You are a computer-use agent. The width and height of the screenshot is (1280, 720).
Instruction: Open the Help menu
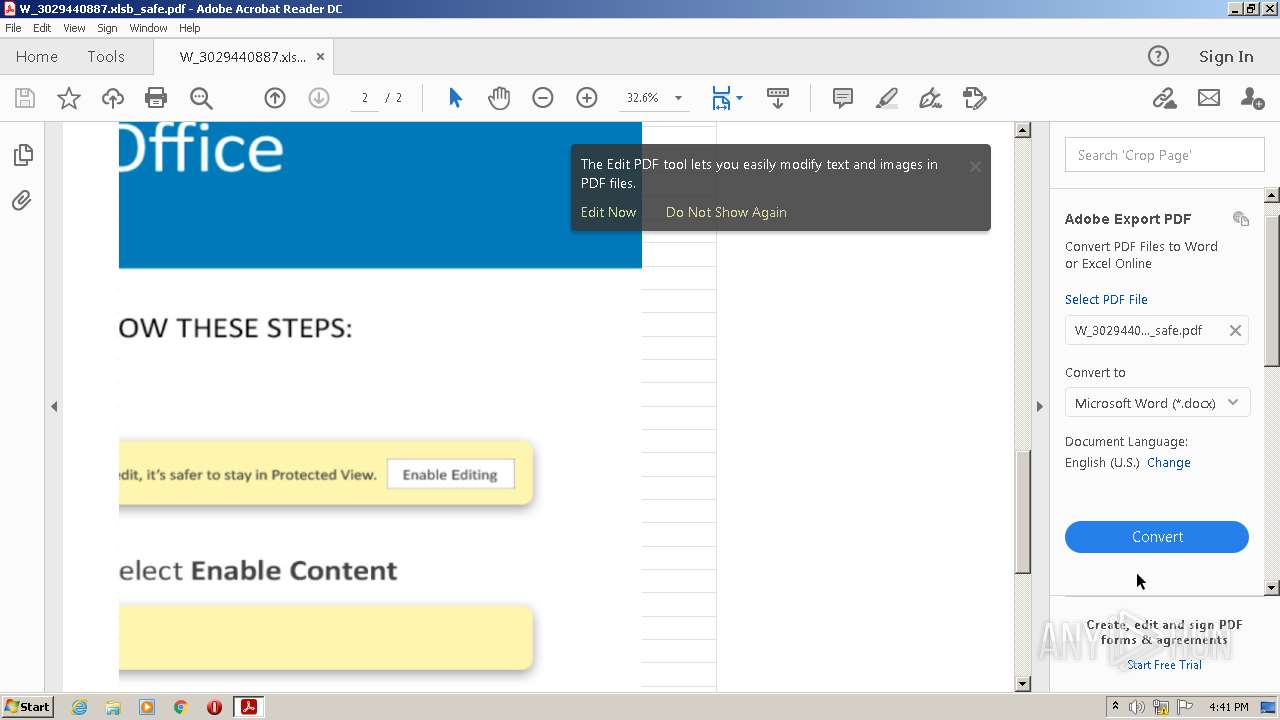(x=190, y=28)
